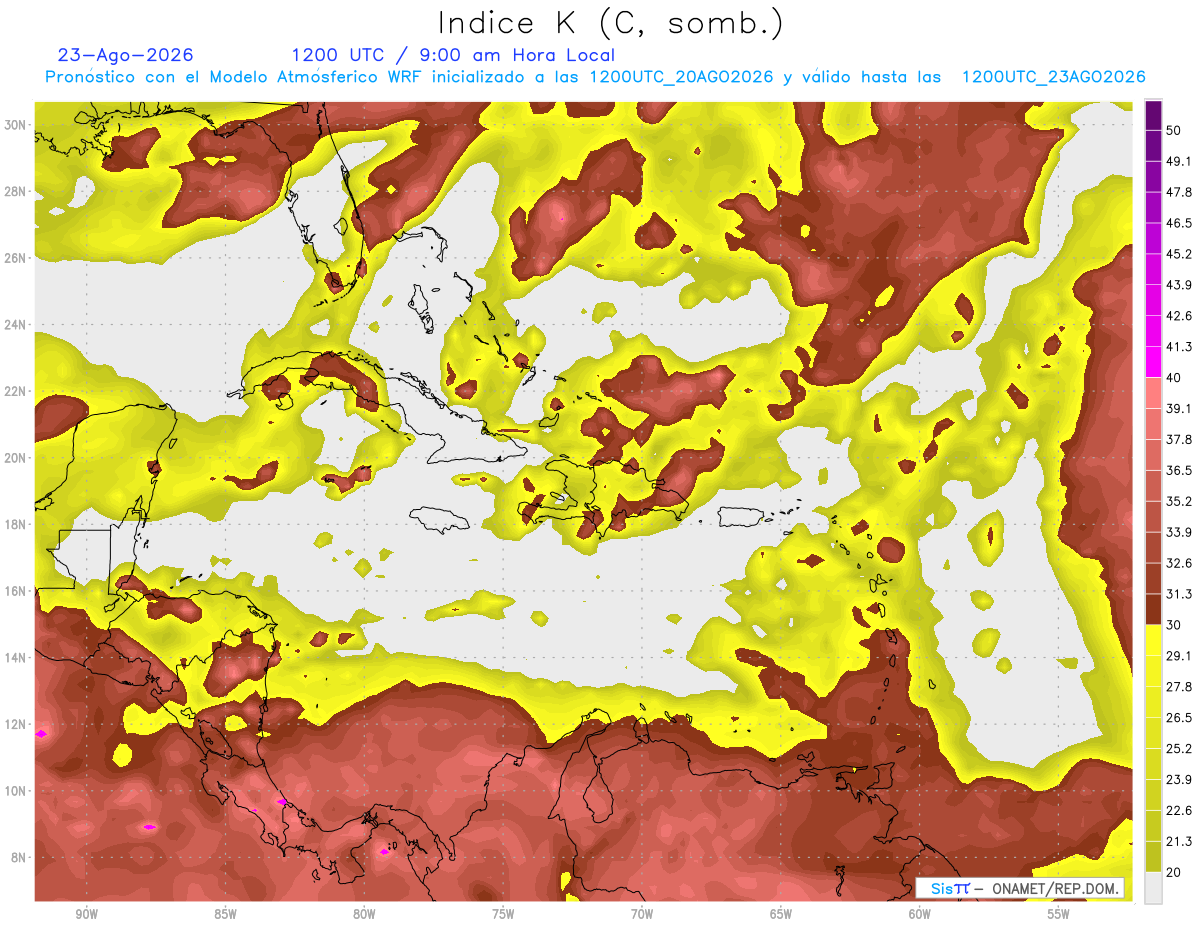Click the colorbar value 27.8
Viewport: 1200px width, 927px height.
click(1178, 687)
